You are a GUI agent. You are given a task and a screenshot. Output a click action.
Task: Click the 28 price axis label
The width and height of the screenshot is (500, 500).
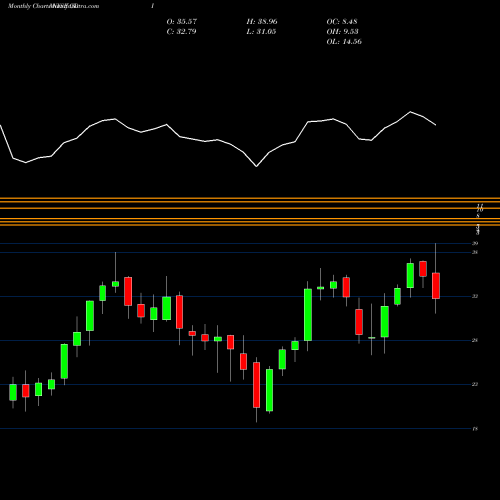click(475, 340)
